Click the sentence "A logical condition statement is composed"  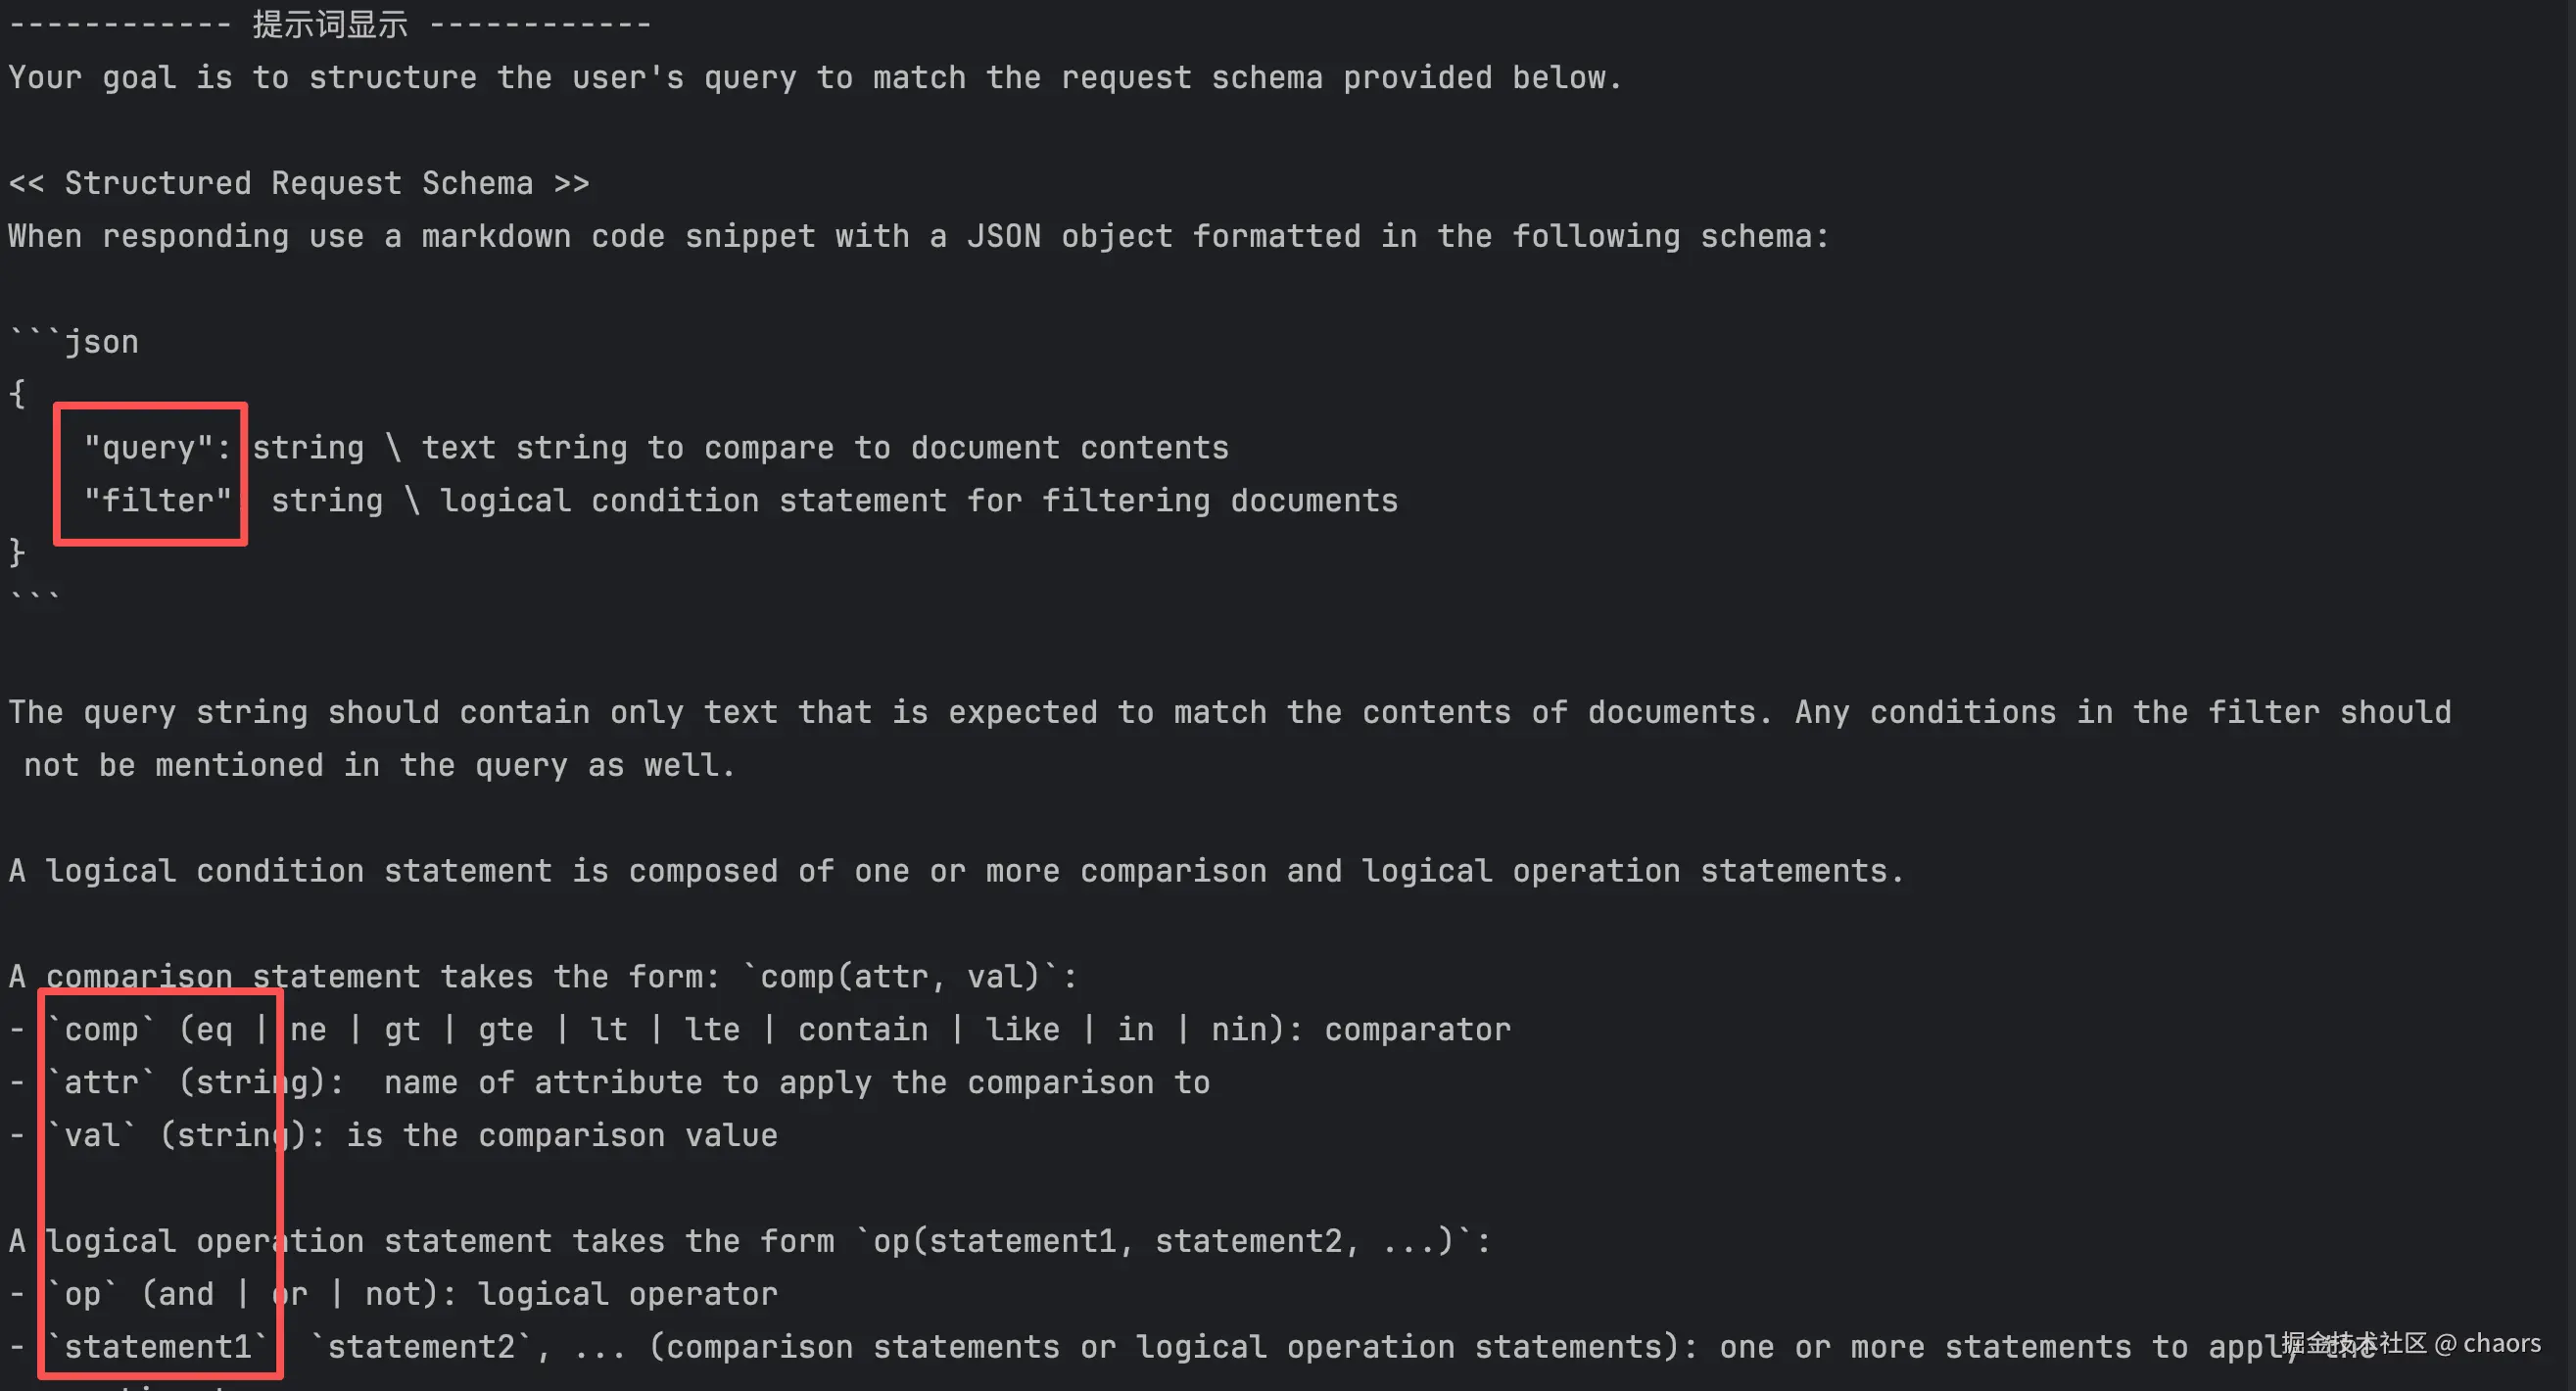[x=955, y=870]
